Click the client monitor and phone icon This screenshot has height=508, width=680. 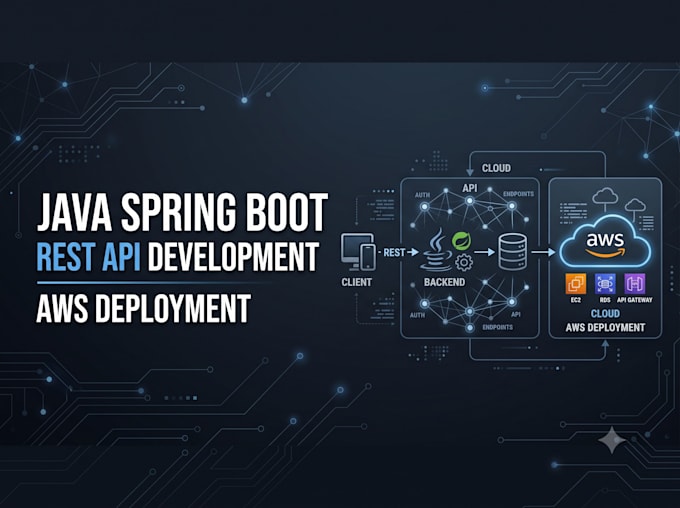(358, 252)
